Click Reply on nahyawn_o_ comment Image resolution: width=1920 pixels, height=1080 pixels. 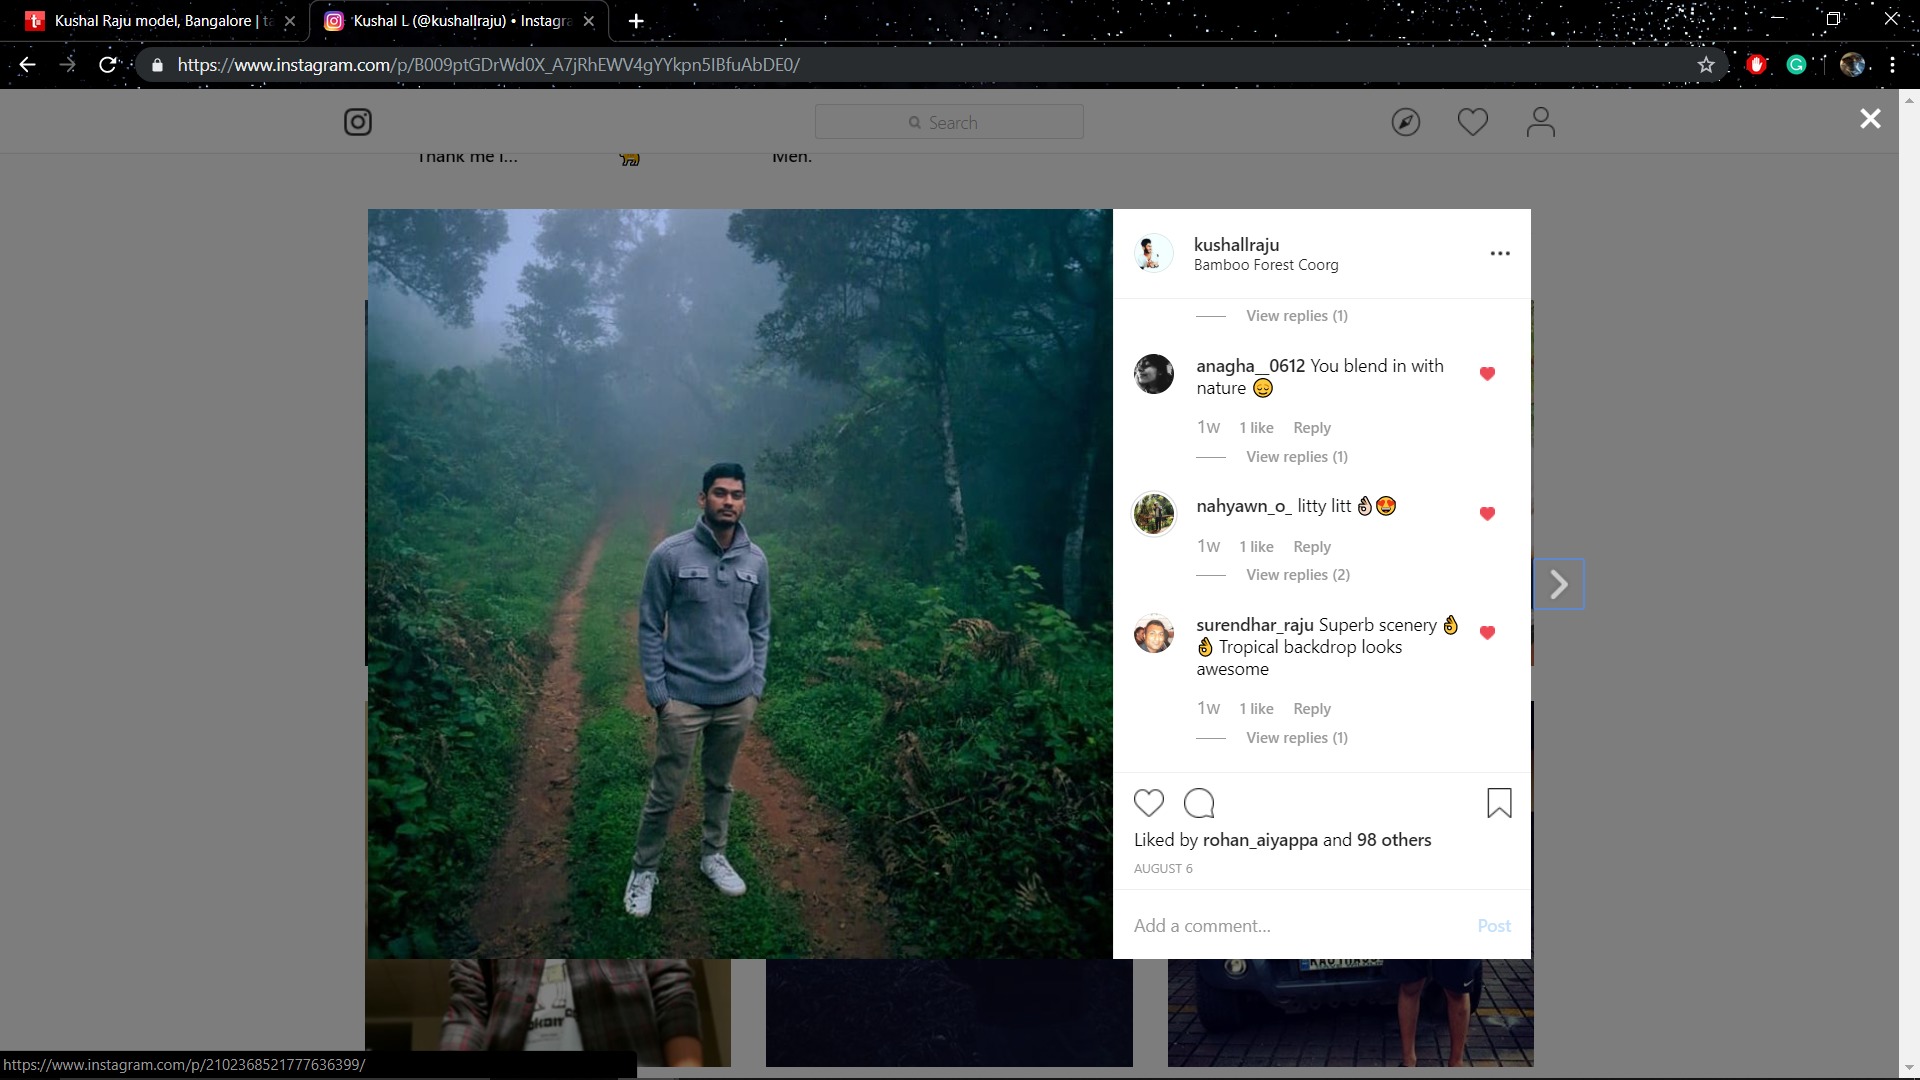point(1311,547)
